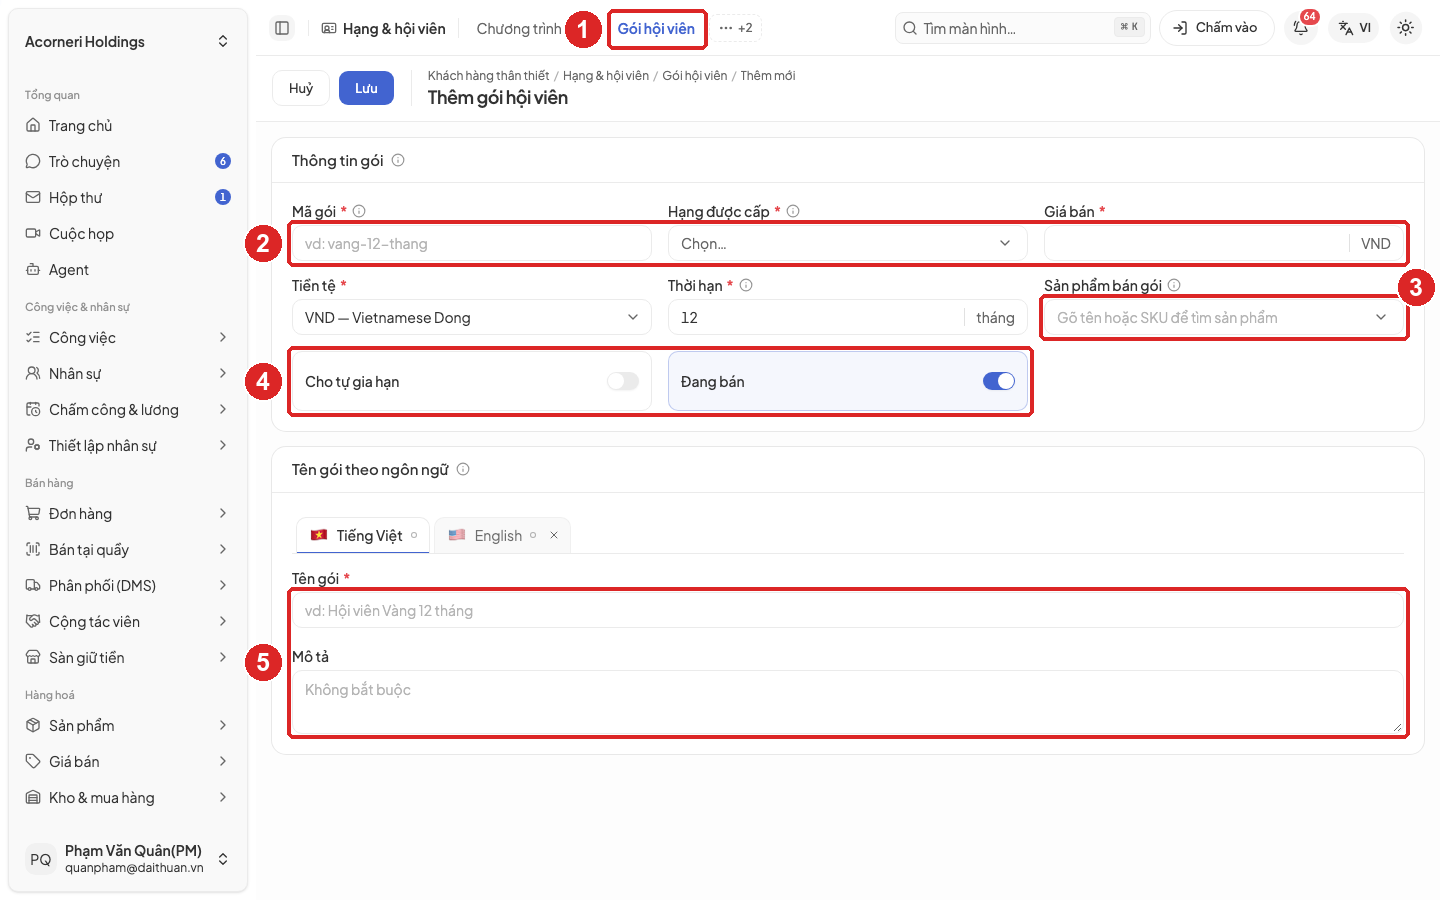The height and width of the screenshot is (900, 1440).
Task: Click the Tìm màn hình search box
Action: click(x=1023, y=28)
